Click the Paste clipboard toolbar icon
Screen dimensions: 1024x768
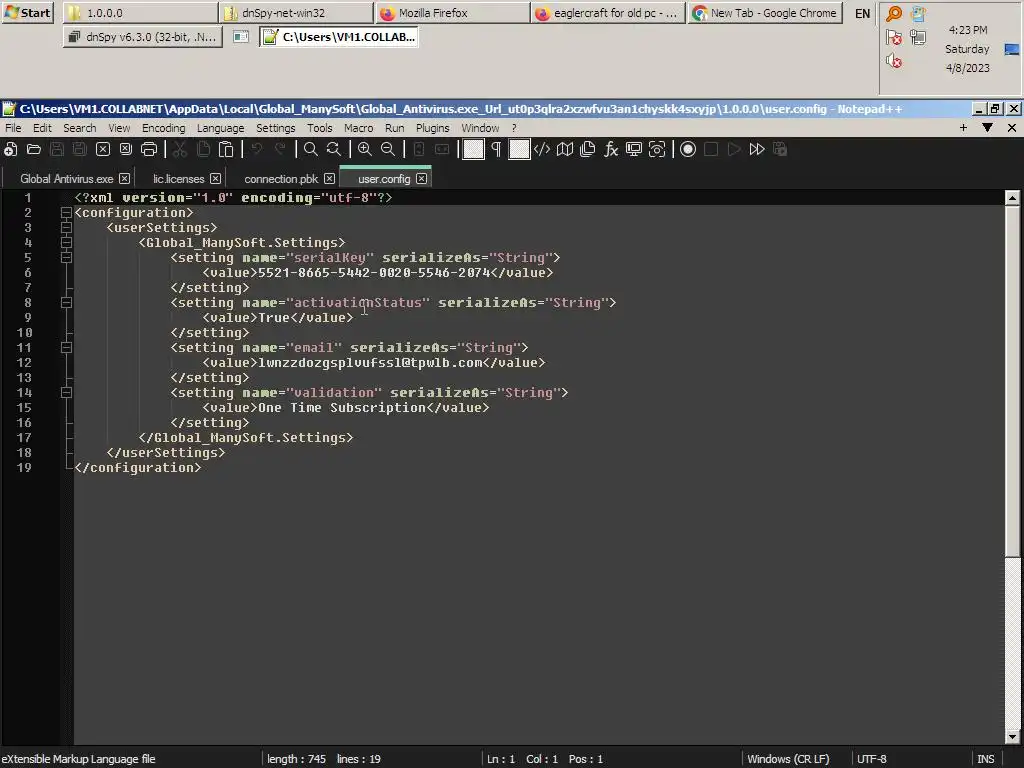pos(226,150)
